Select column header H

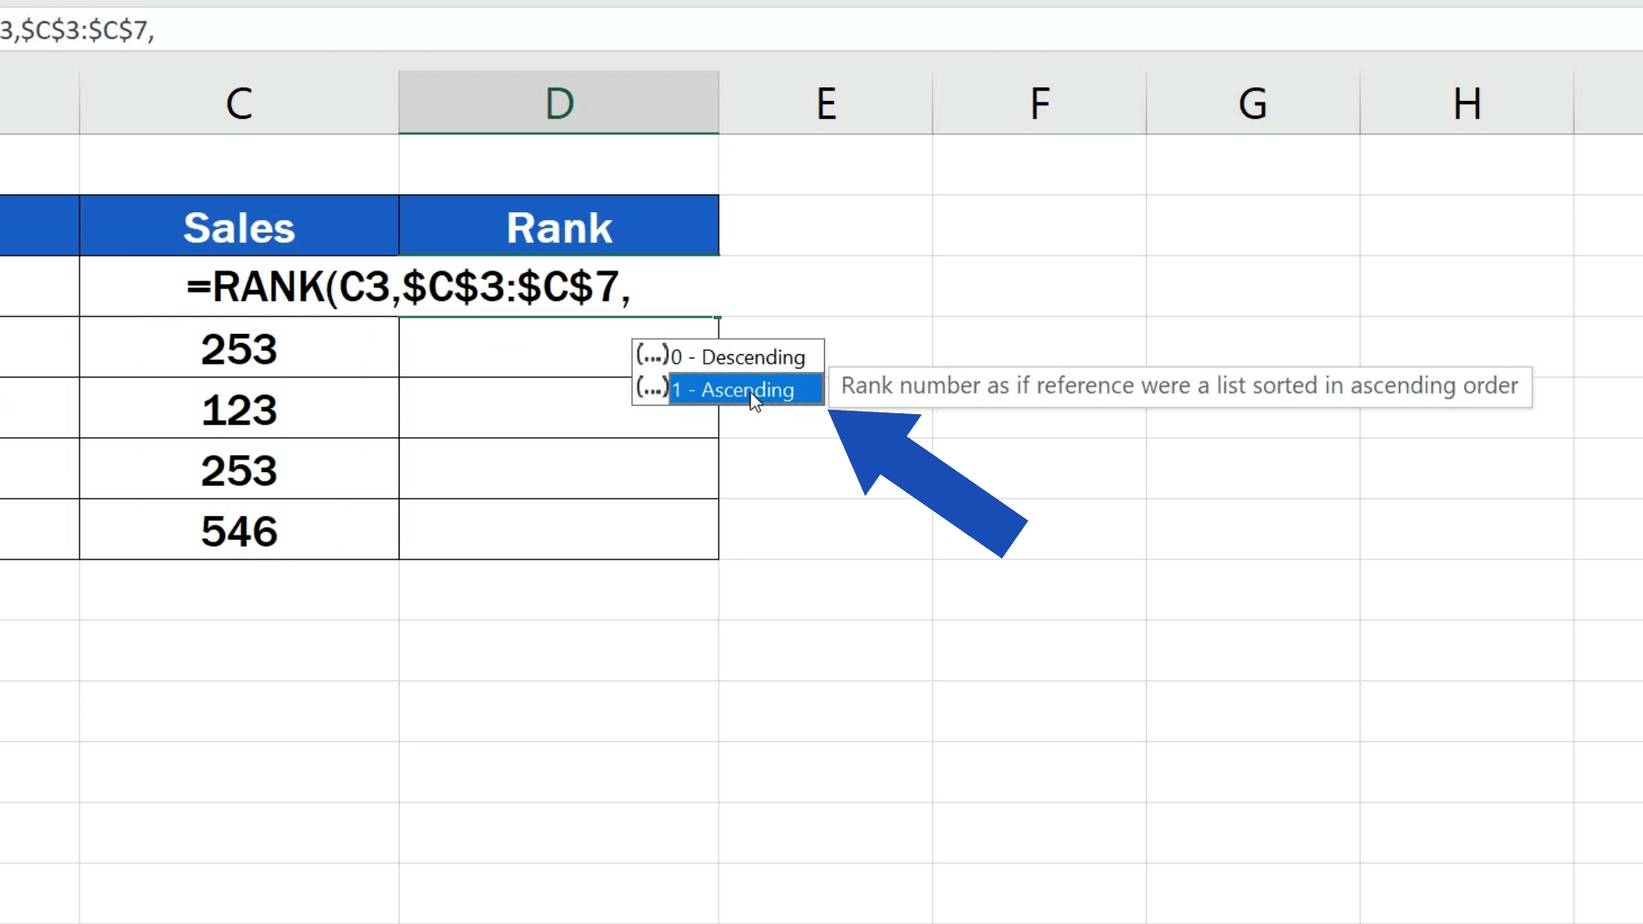(x=1466, y=102)
